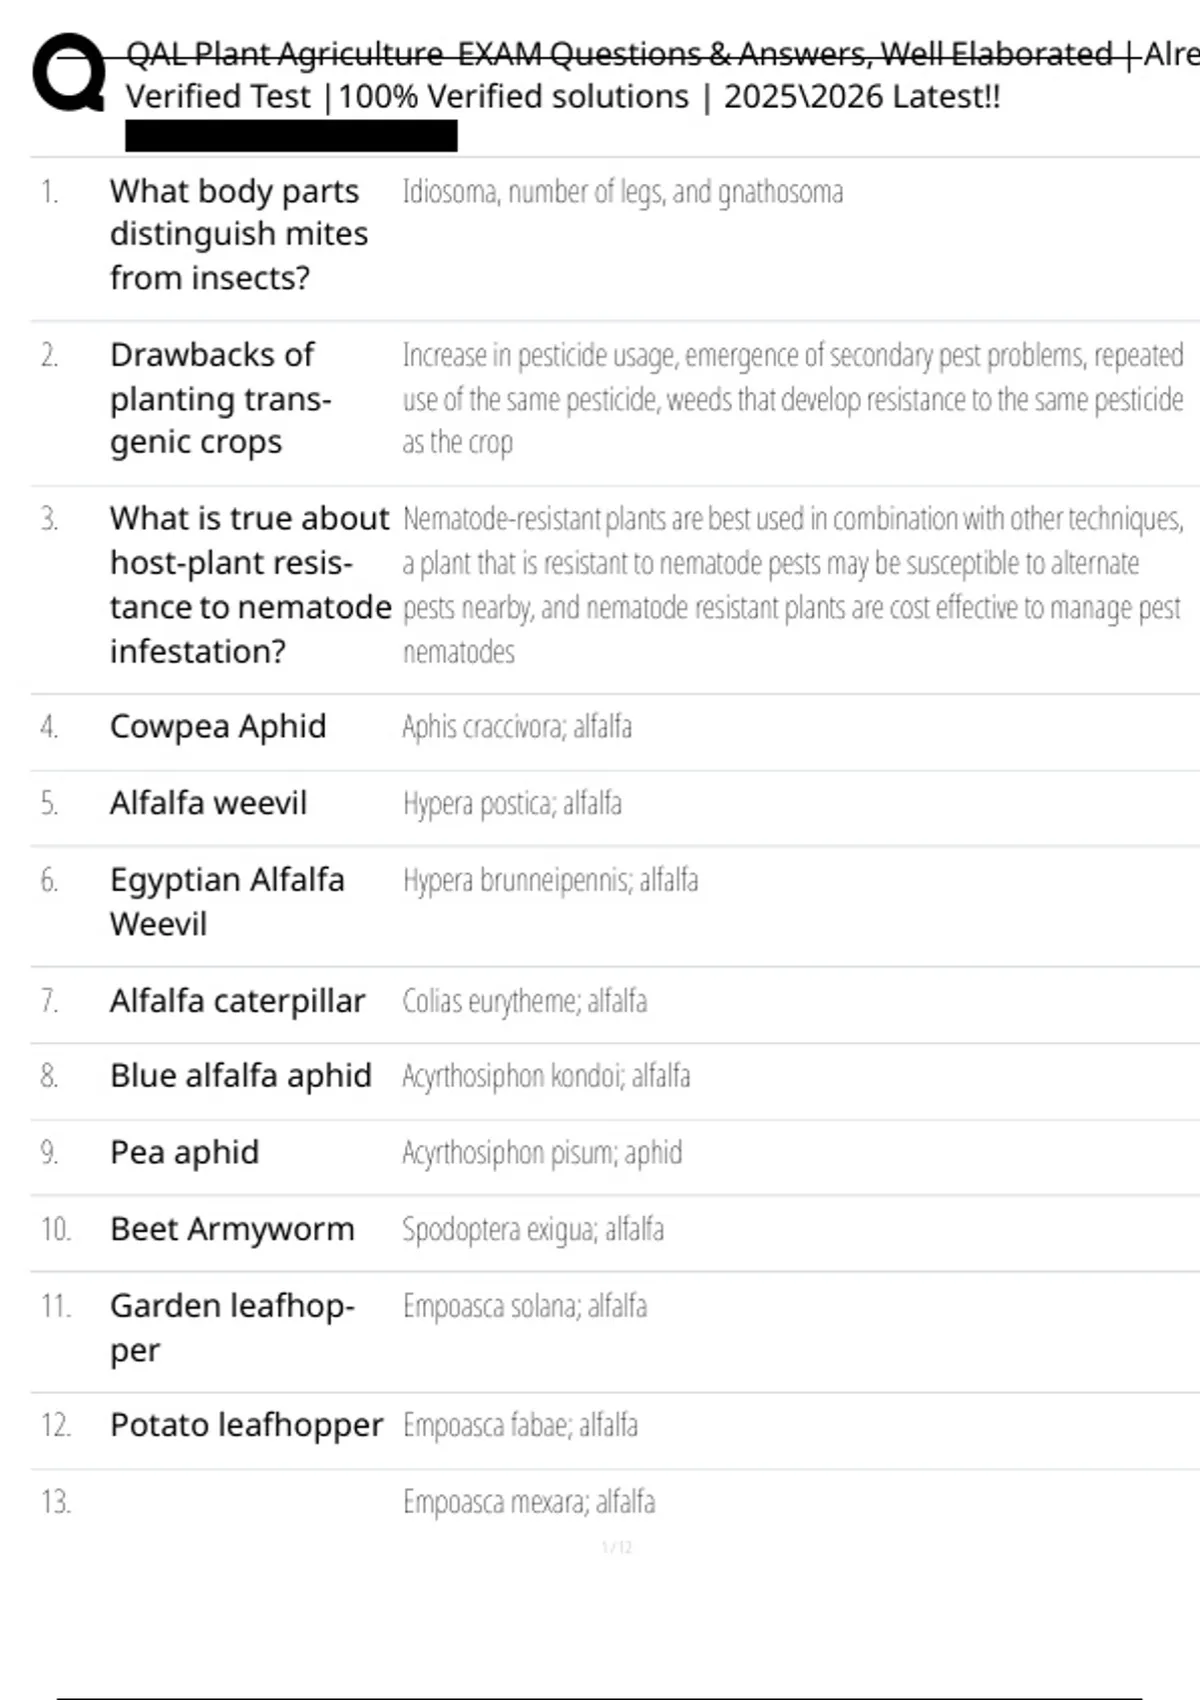1200x1700 pixels.
Task: Click the answer starting "Increase in pesticide usage"
Action: click(x=792, y=398)
